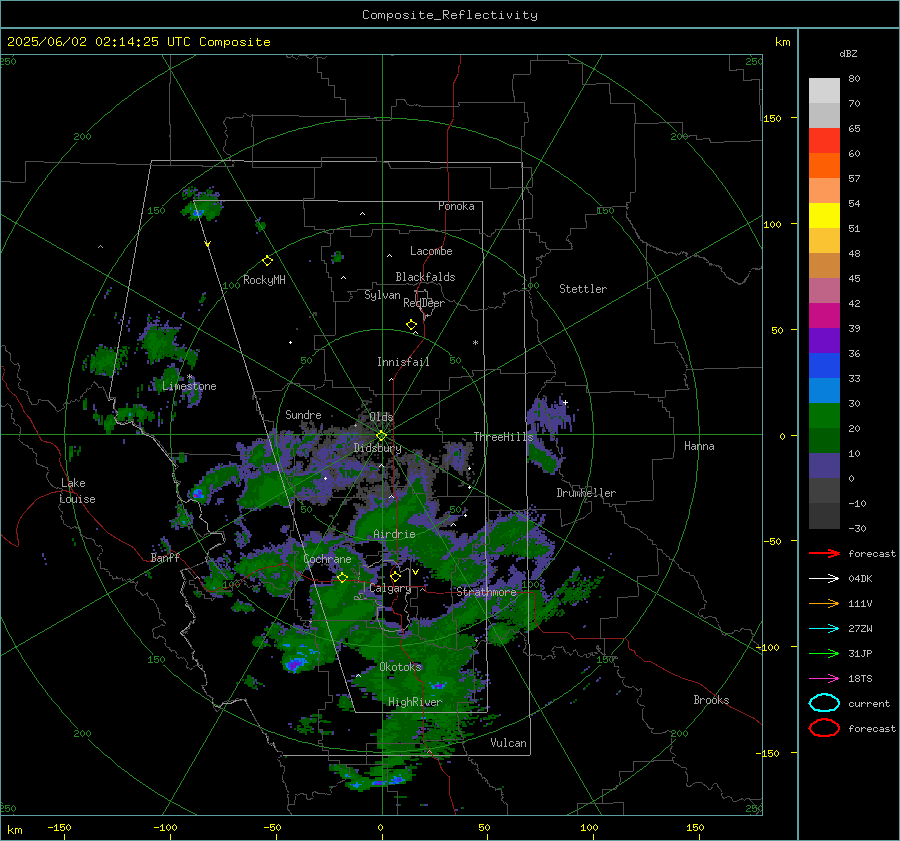
Task: Click the Sylvan label on map
Action: [x=382, y=295]
